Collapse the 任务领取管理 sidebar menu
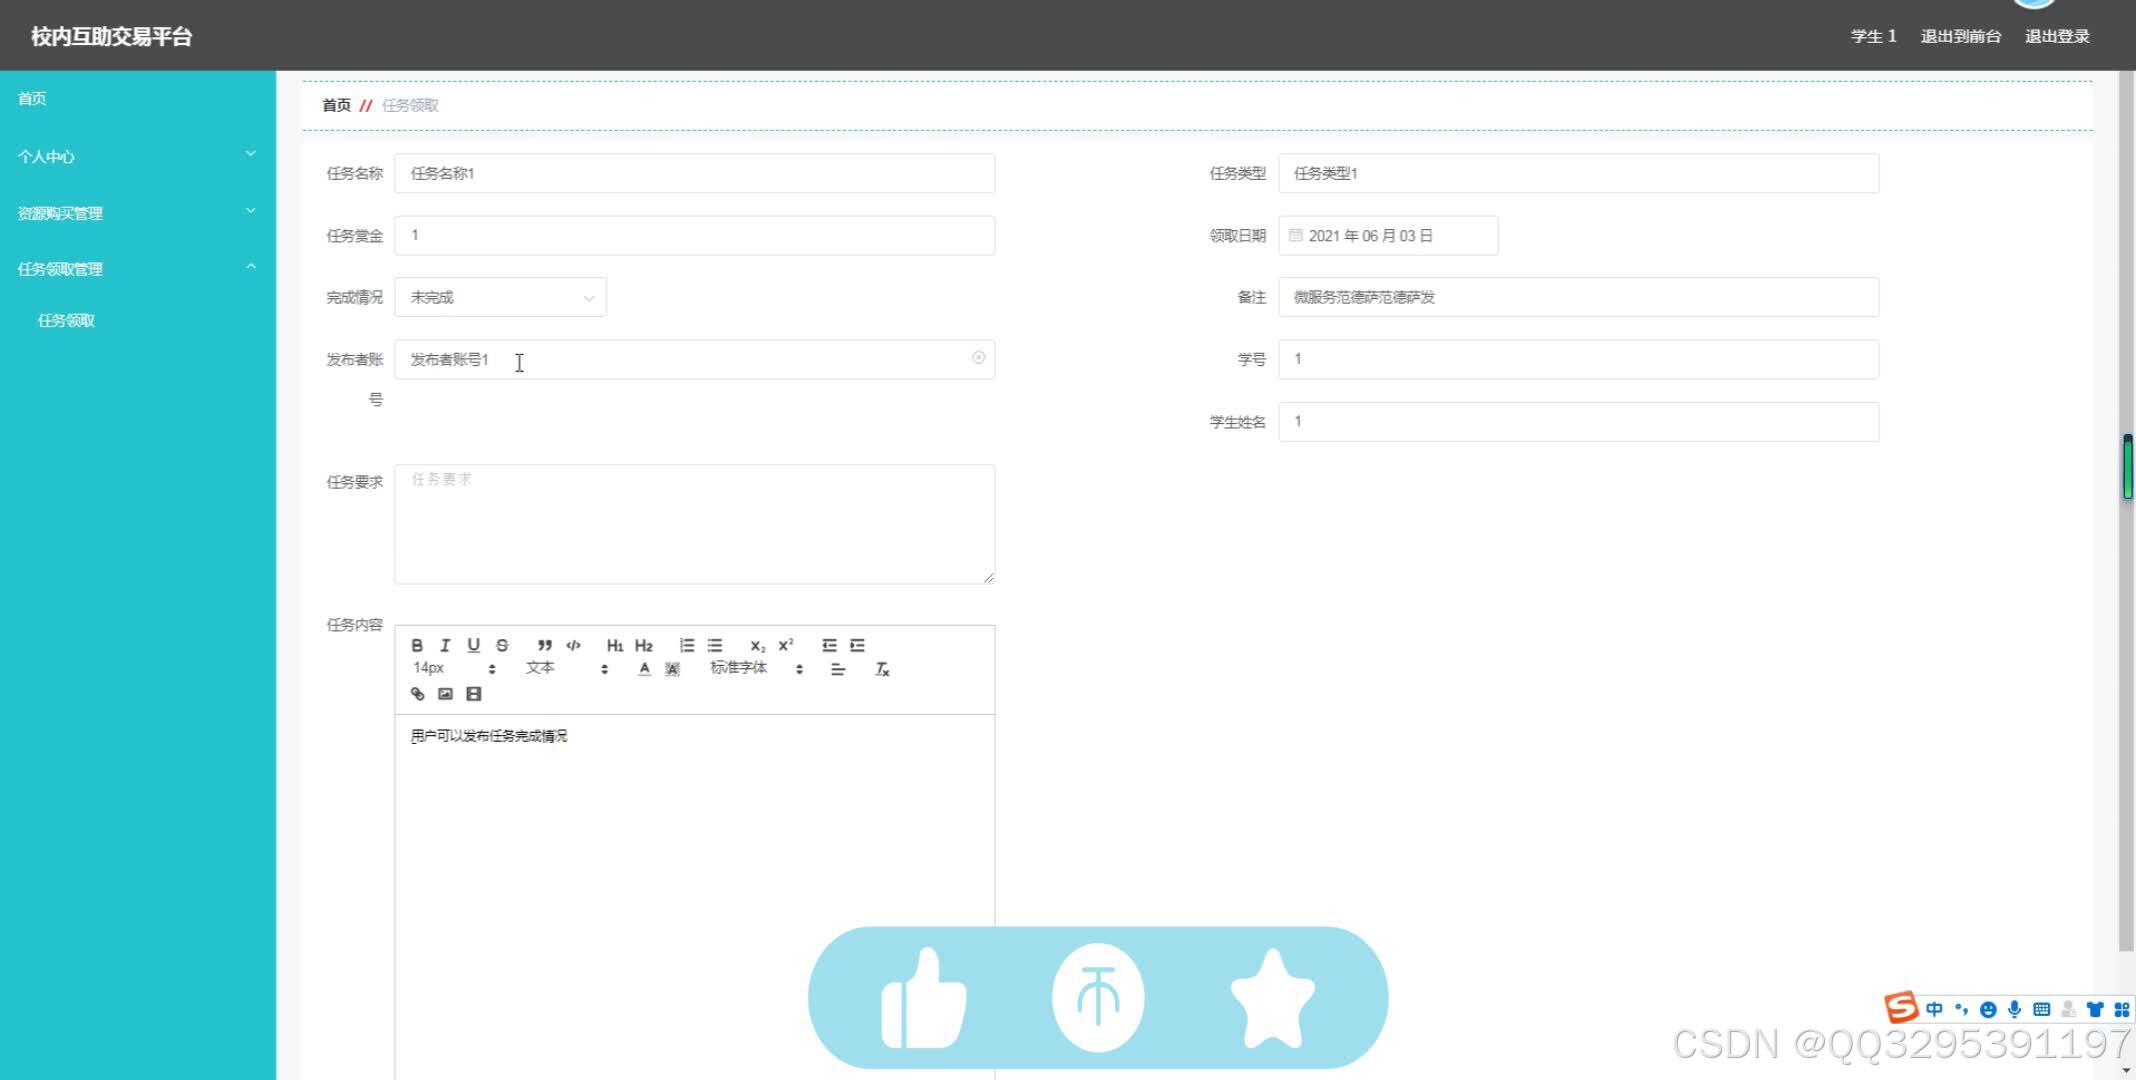 [137, 269]
